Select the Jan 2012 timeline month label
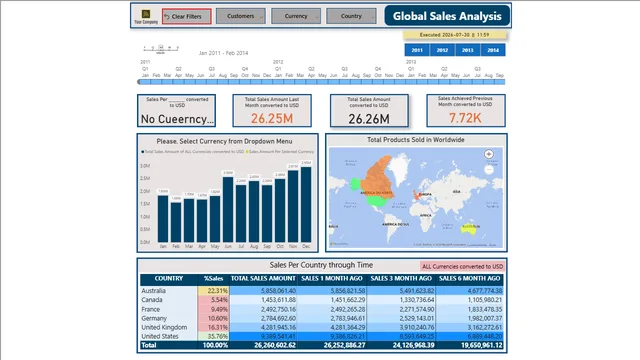 coord(278,76)
